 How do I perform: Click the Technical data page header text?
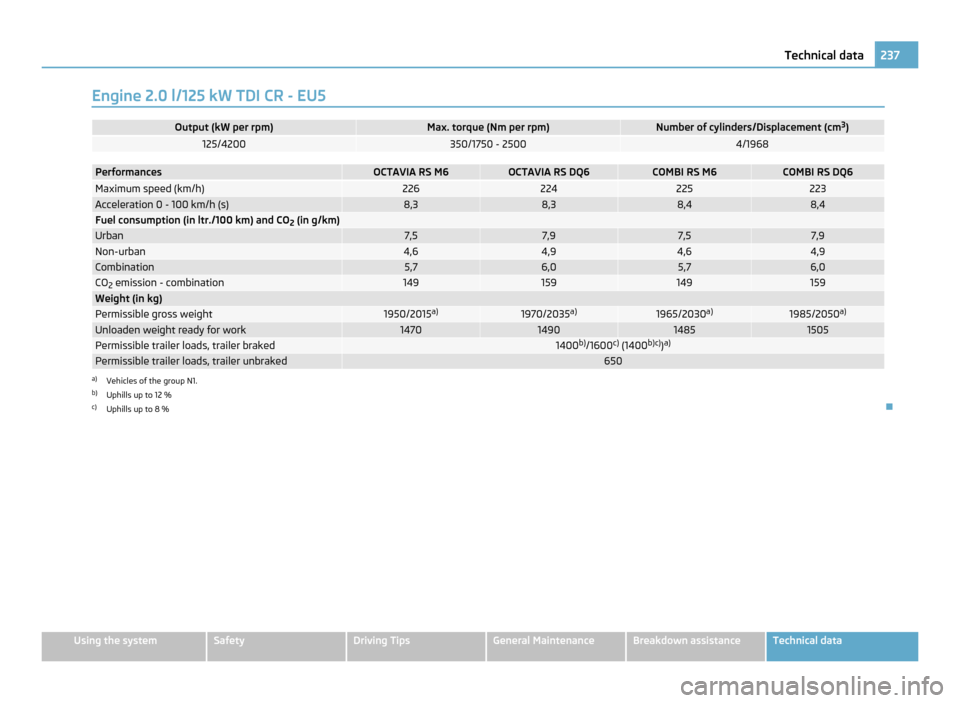click(x=823, y=55)
